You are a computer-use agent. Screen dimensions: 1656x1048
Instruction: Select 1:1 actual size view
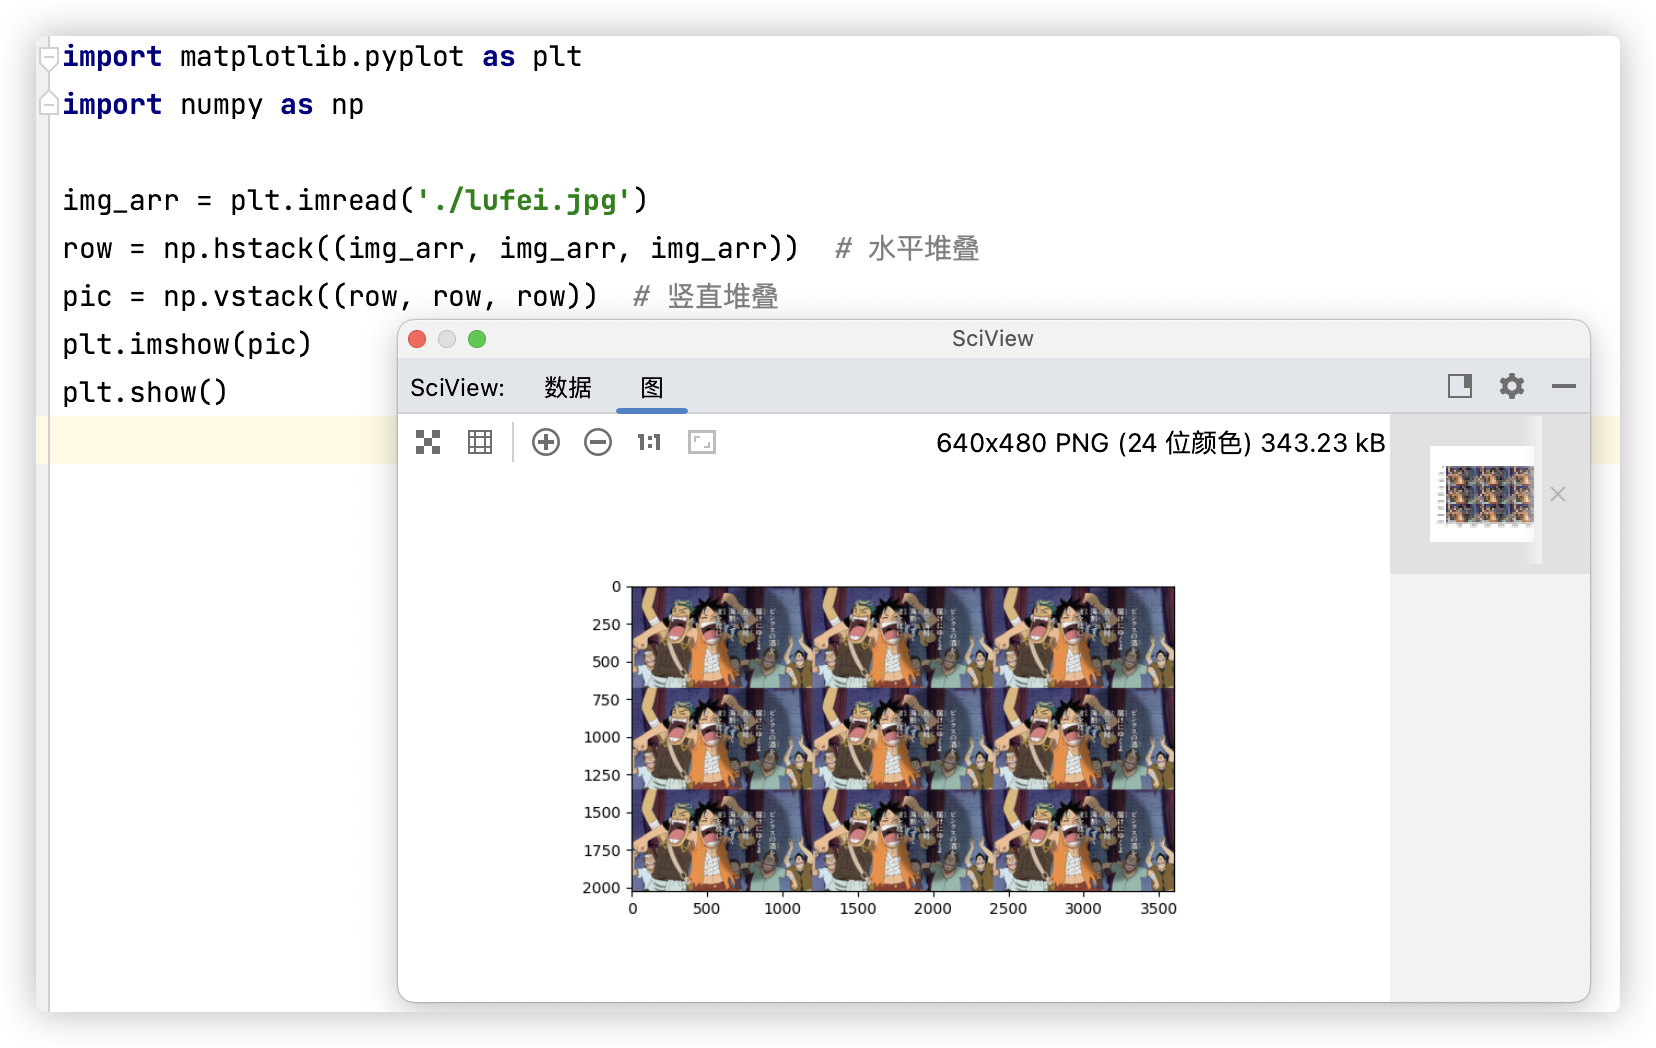648,441
